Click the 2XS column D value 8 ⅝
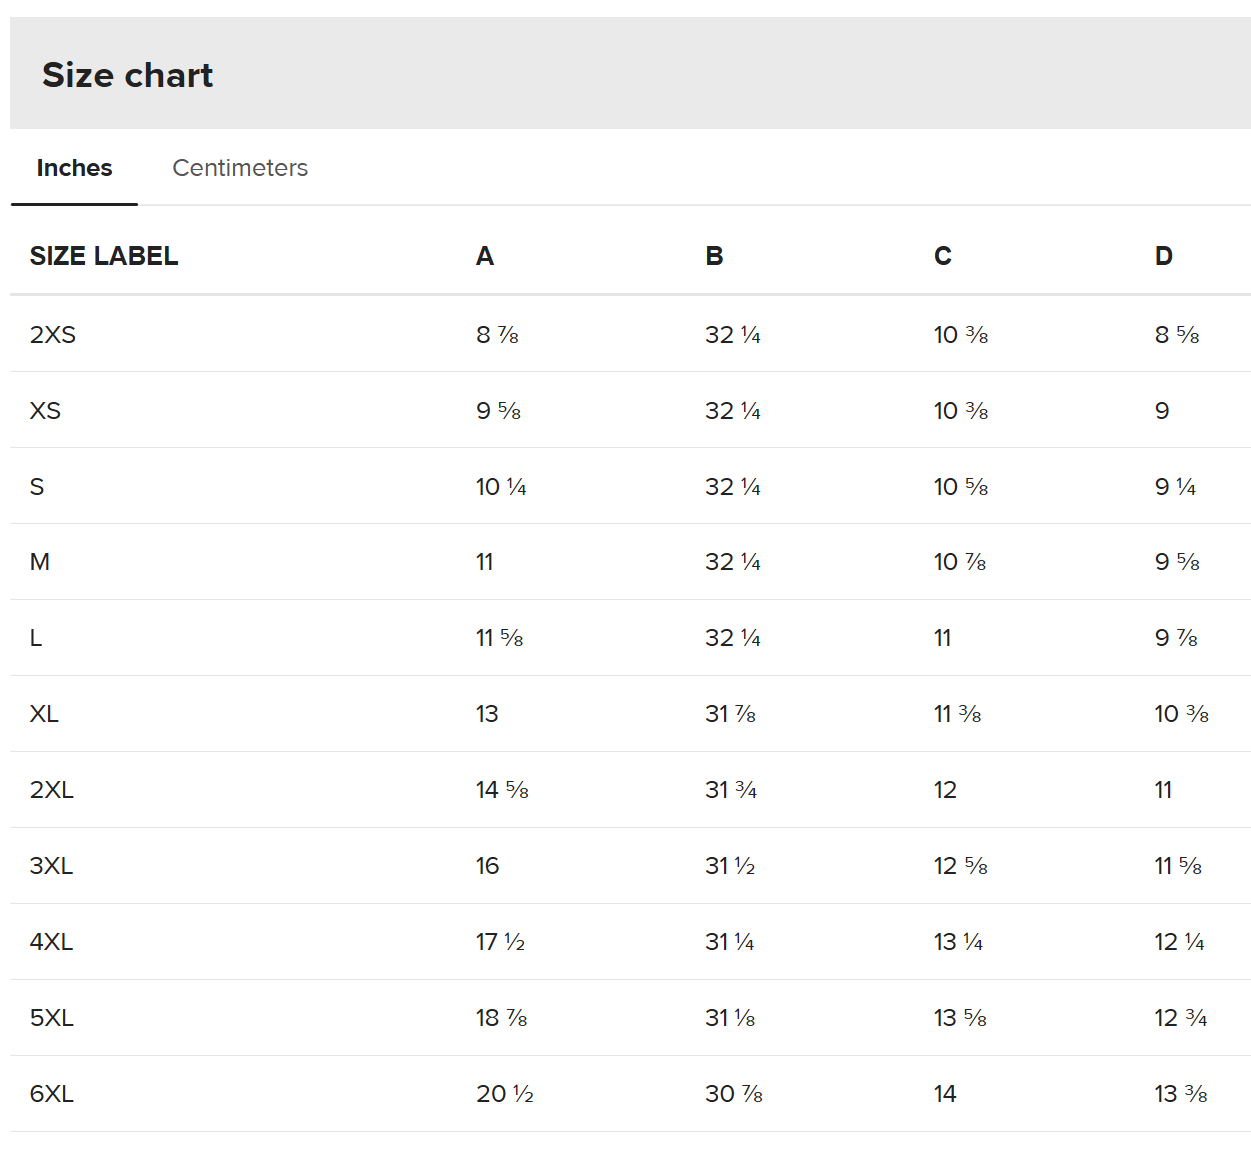This screenshot has height=1162, width=1251. (x=1177, y=335)
